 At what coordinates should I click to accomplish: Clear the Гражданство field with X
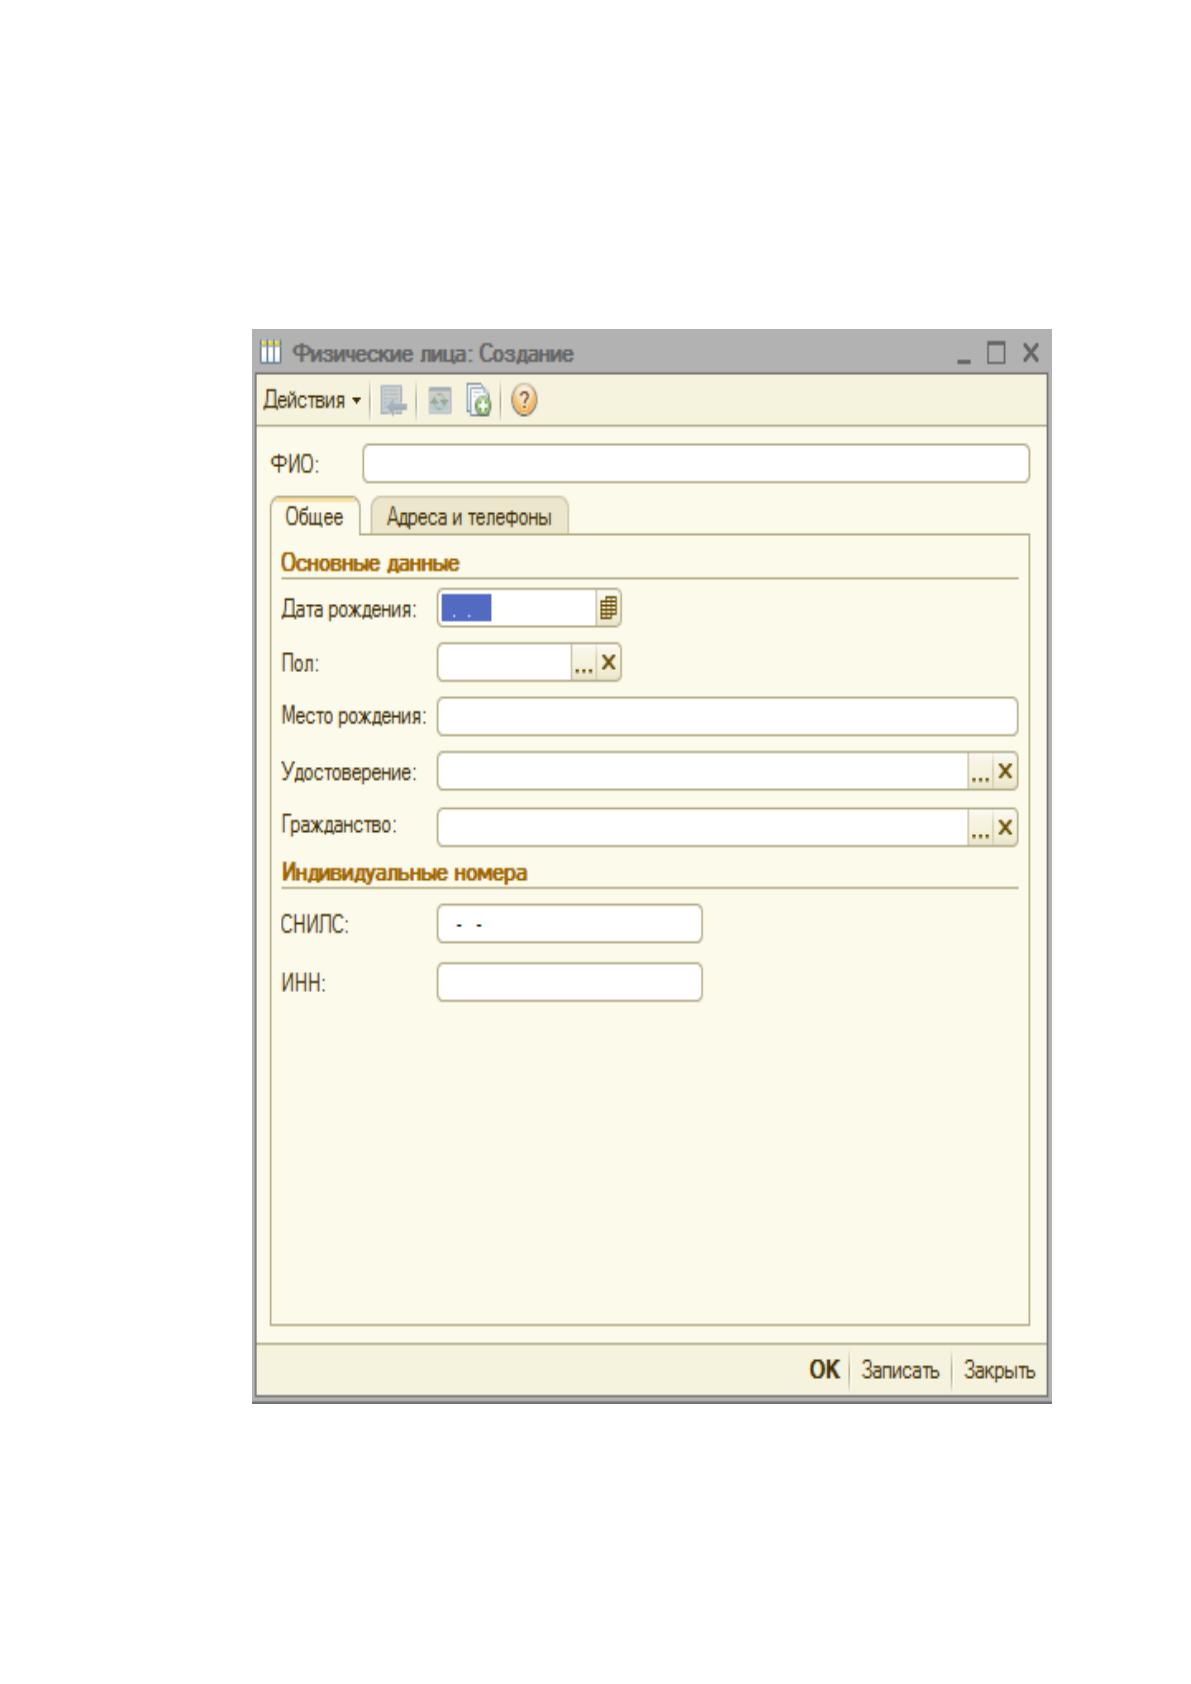pos(1005,828)
